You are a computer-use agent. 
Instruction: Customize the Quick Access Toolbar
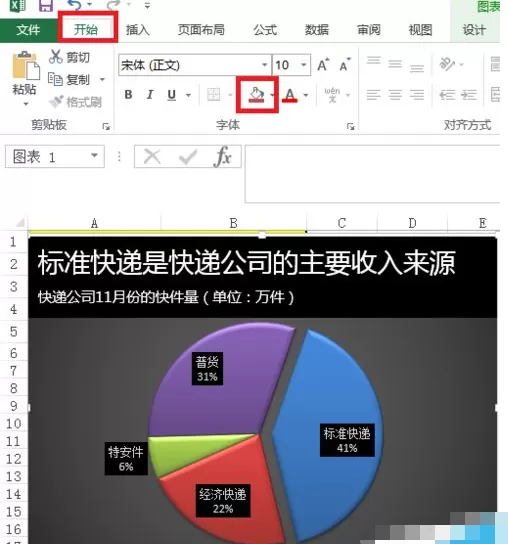[147, 6]
